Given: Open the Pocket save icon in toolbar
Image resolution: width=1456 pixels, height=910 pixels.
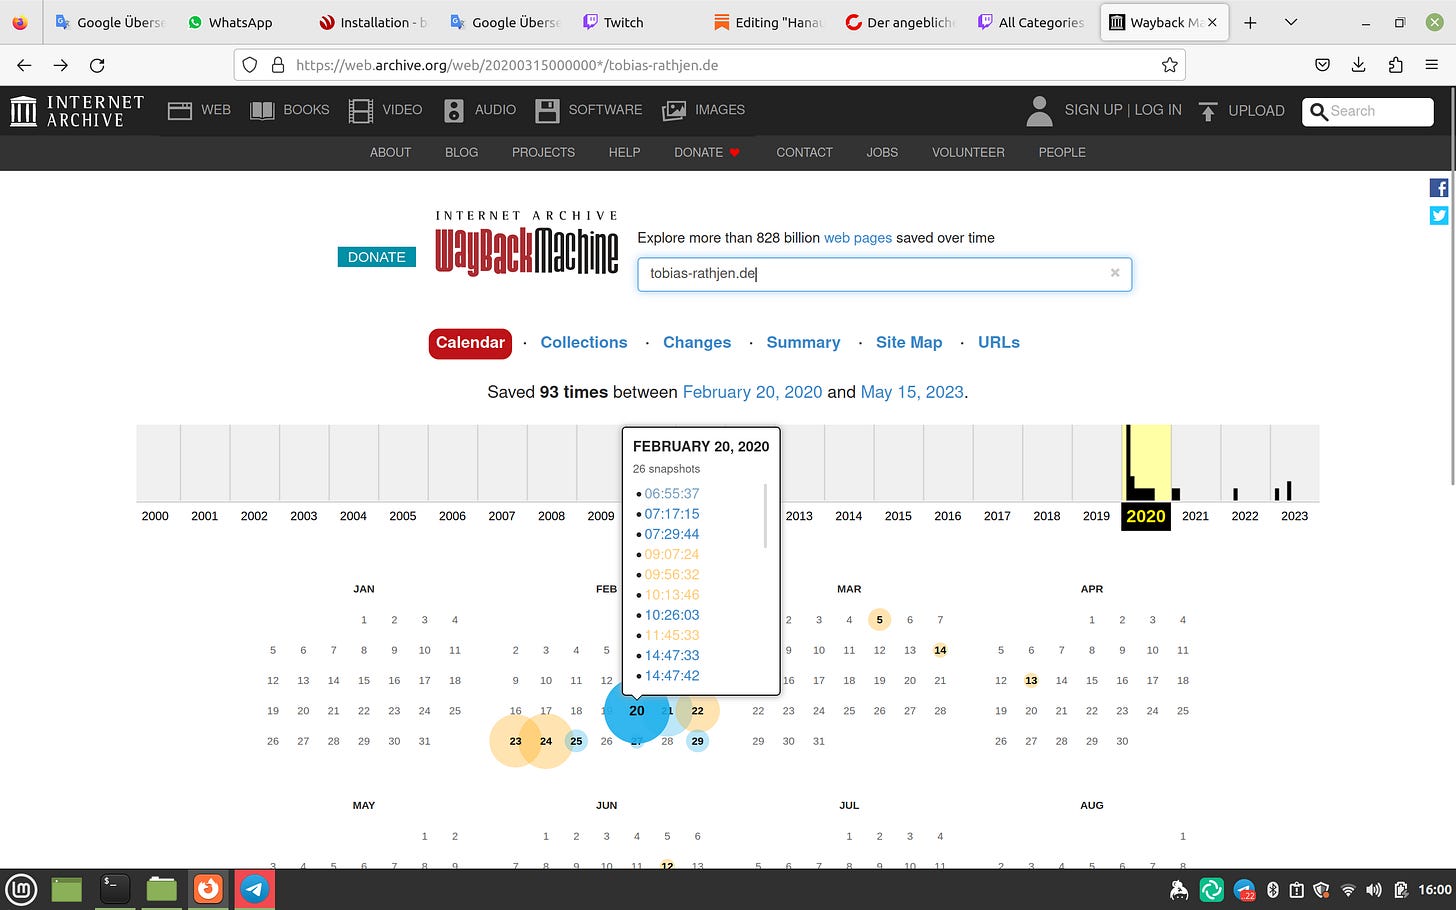Looking at the screenshot, I should point(1322,65).
